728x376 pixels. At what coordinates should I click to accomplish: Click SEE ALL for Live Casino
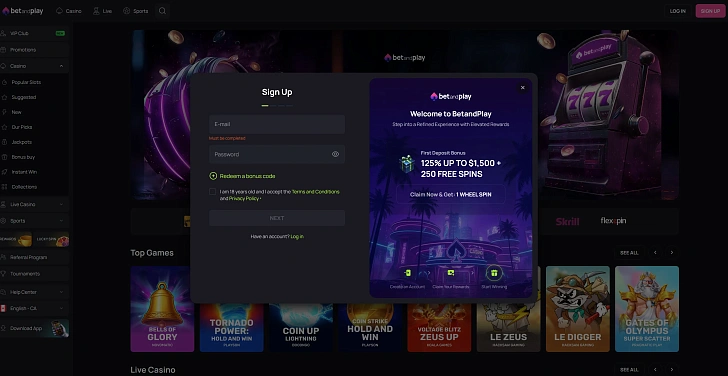tap(629, 370)
